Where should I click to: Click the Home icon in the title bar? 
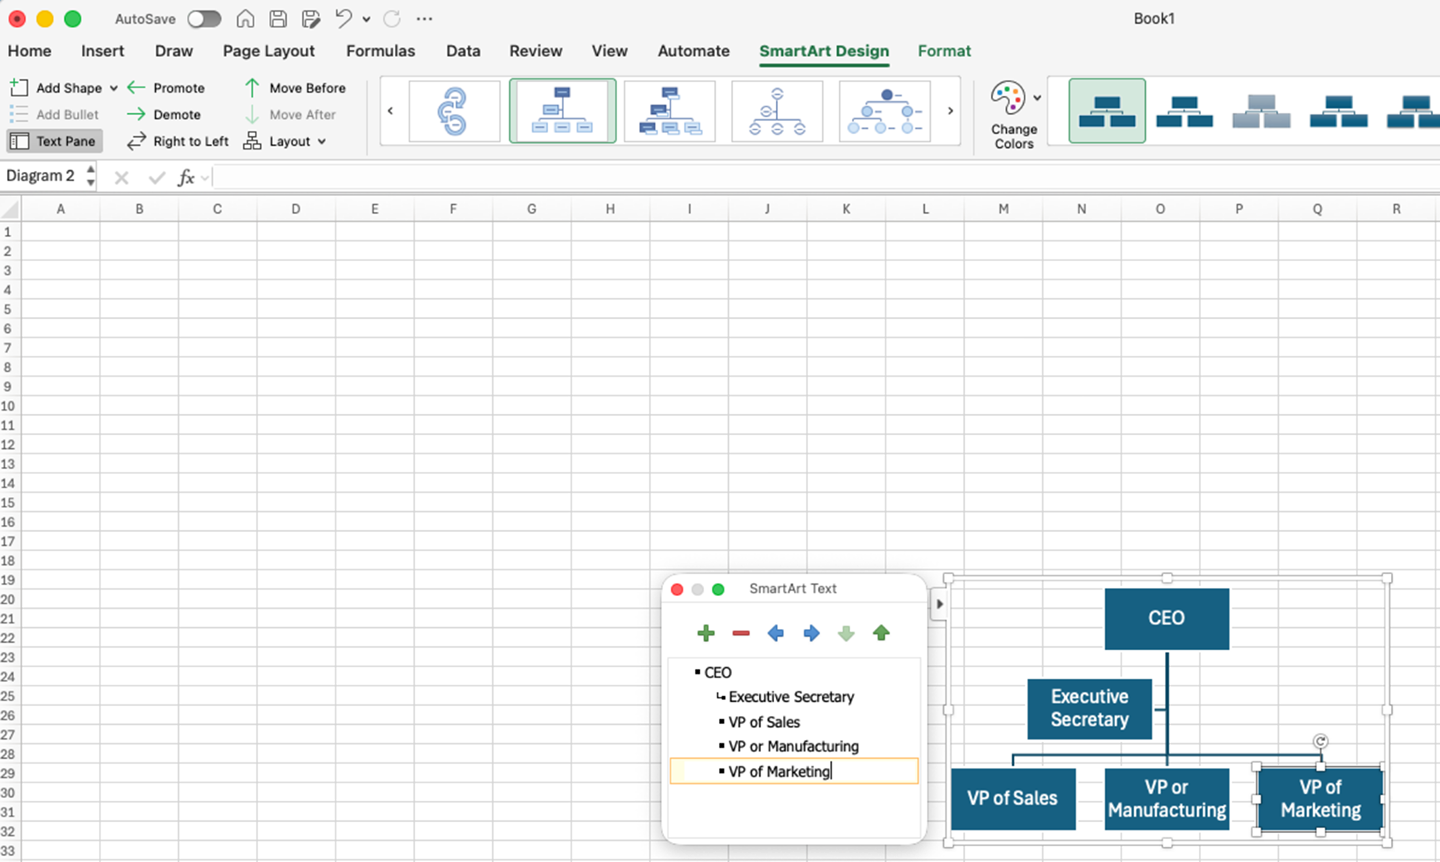[245, 19]
